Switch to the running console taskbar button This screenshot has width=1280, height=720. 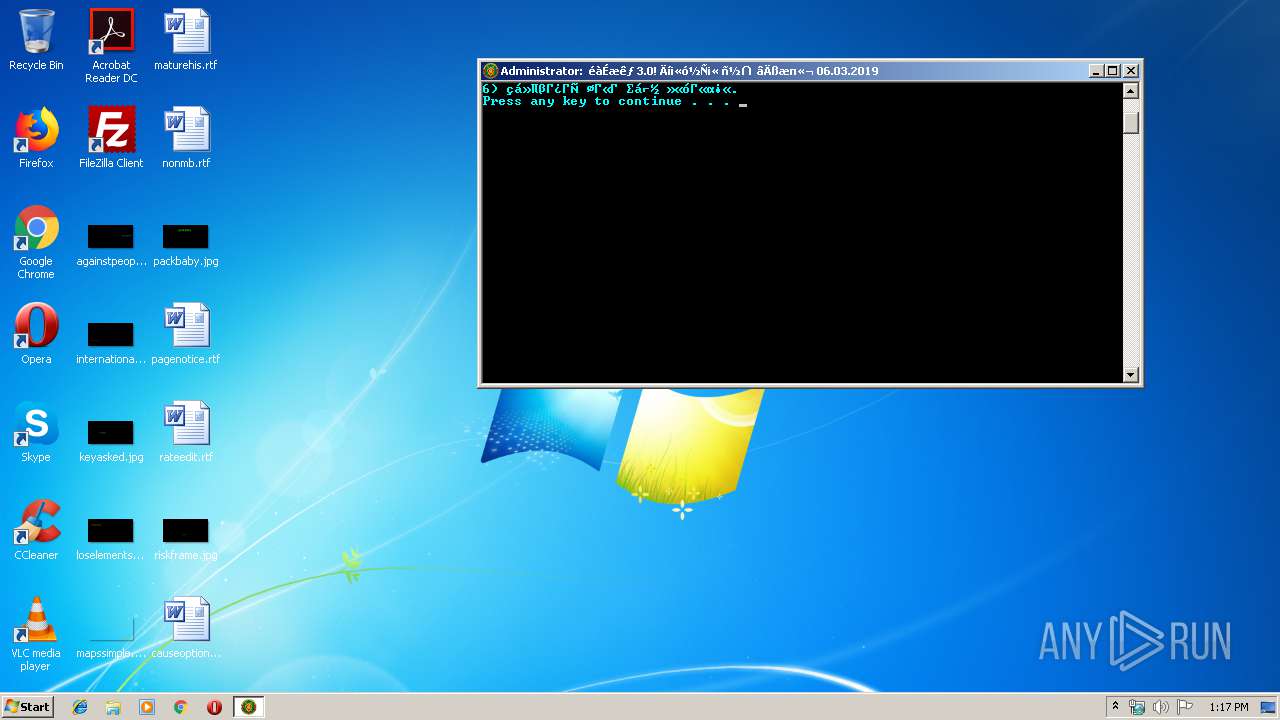pos(249,707)
